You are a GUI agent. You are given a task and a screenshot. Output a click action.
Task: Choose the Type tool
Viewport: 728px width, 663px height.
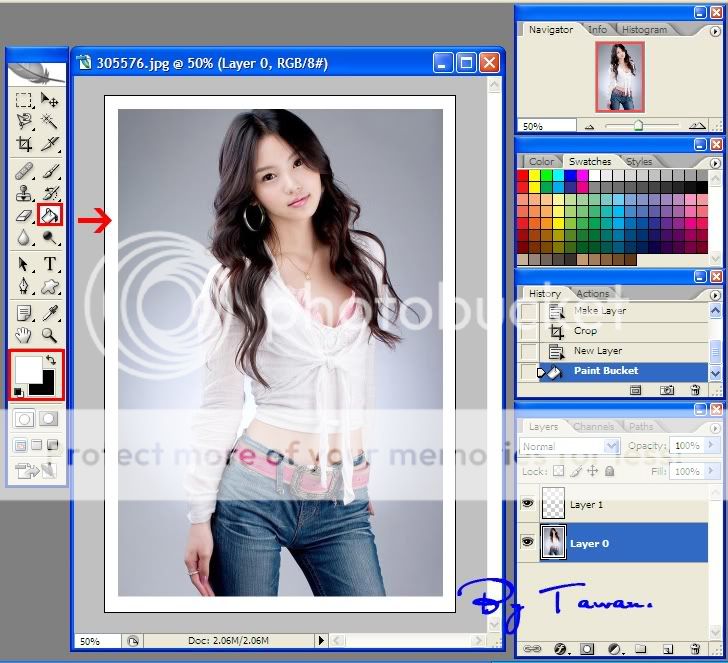(x=49, y=264)
